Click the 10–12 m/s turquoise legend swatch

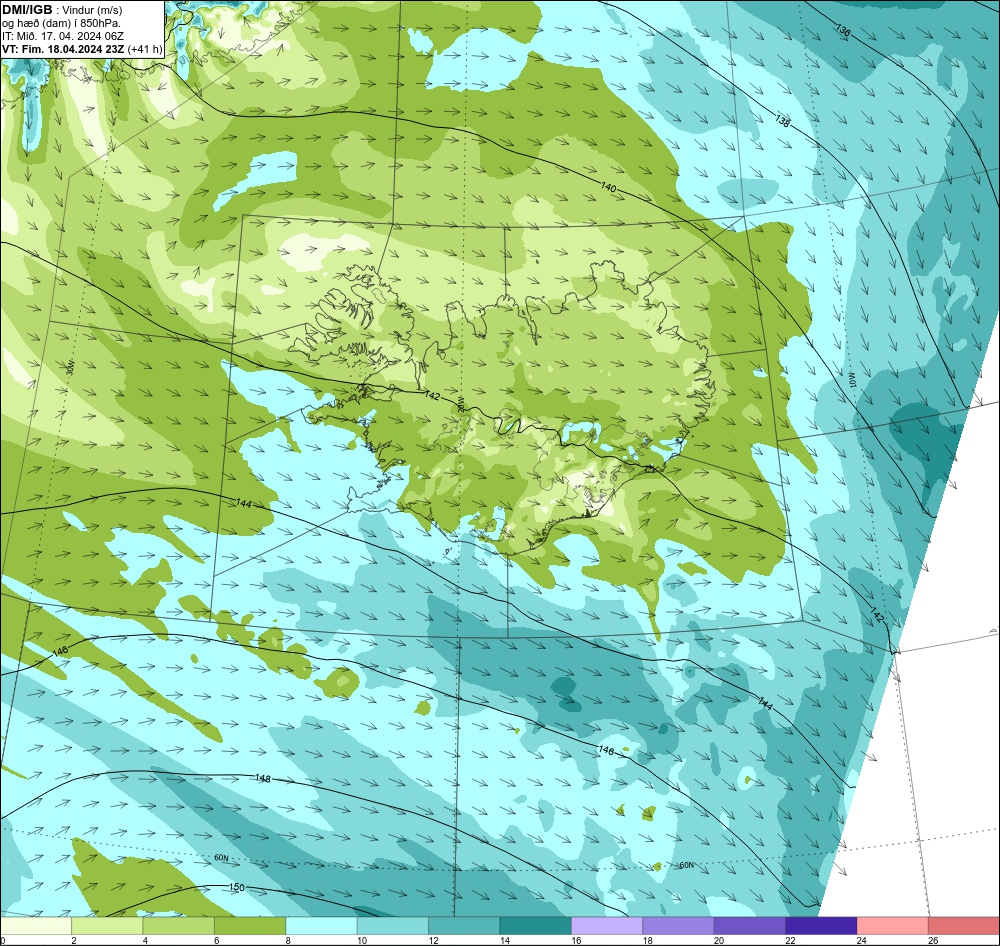point(393,925)
